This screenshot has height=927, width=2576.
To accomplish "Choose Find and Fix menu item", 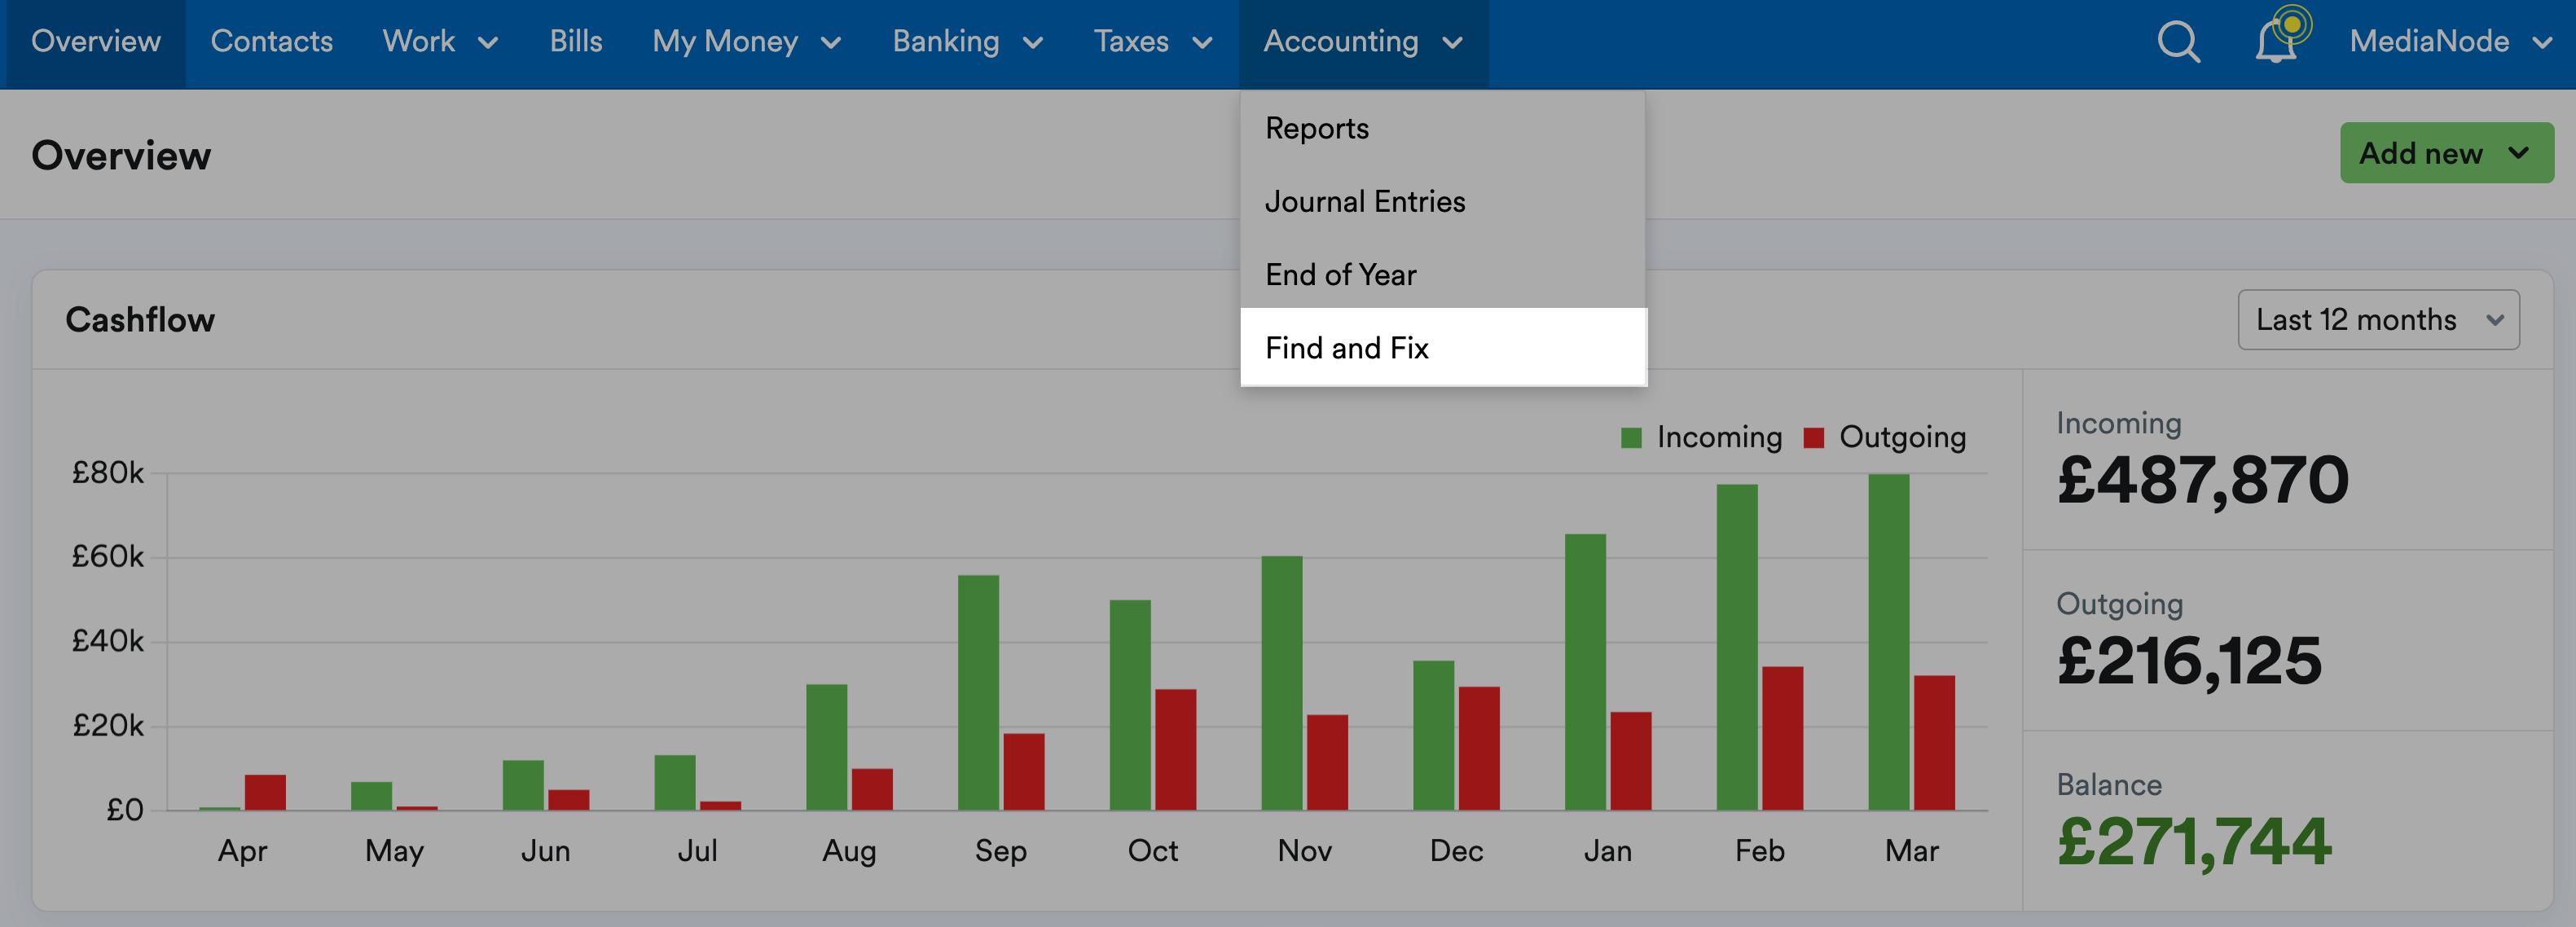I will click(x=1443, y=347).
